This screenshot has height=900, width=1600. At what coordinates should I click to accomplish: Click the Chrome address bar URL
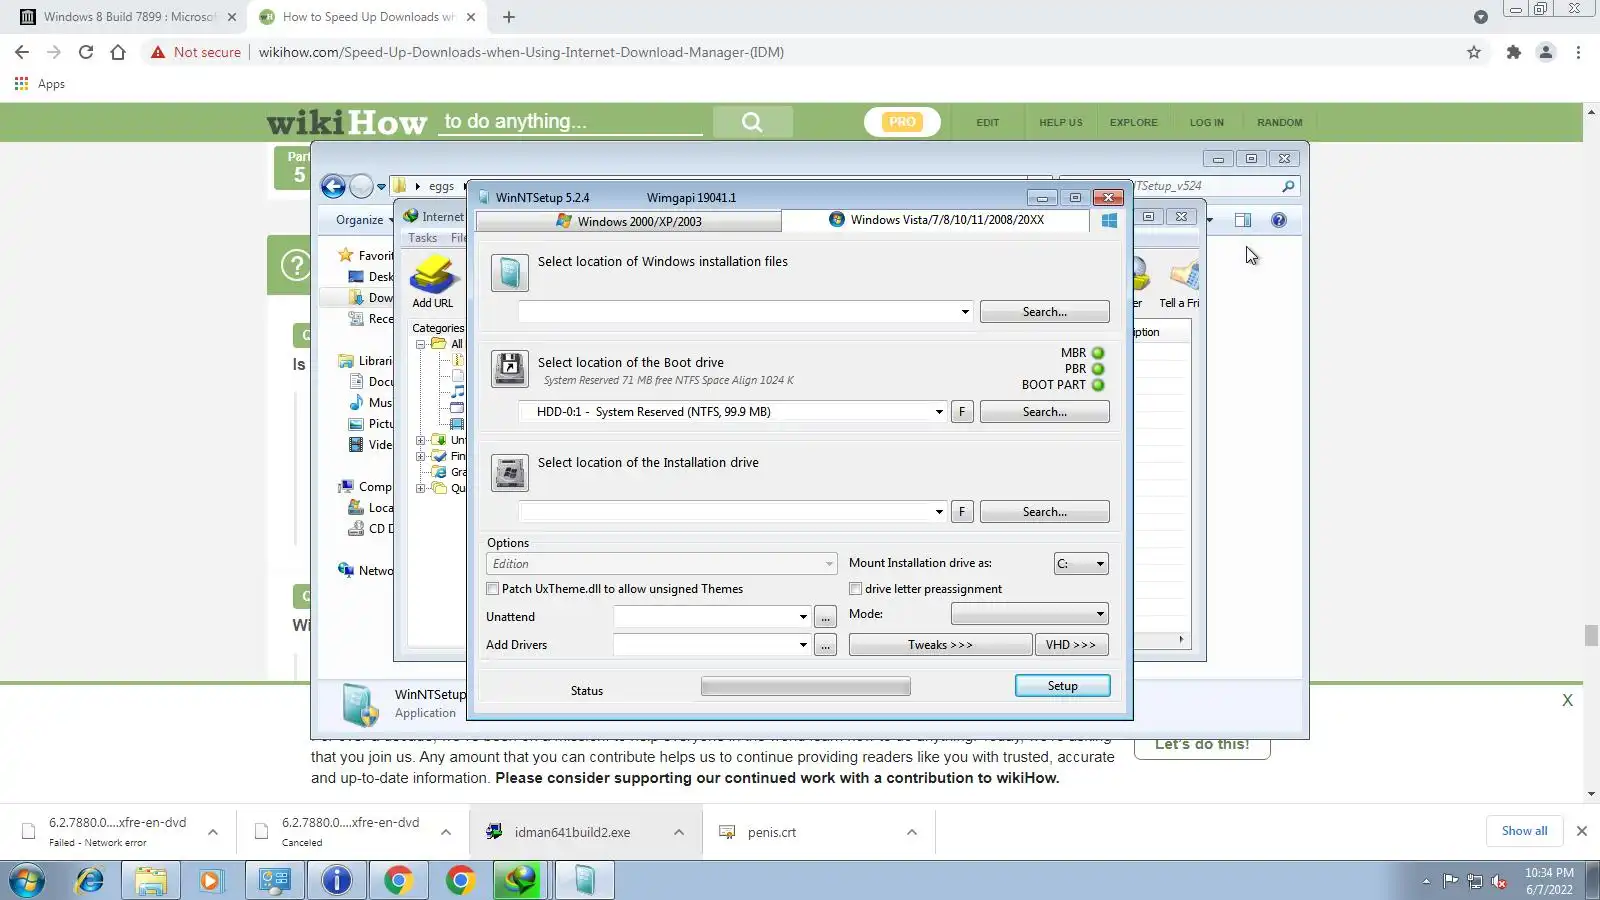tap(521, 52)
